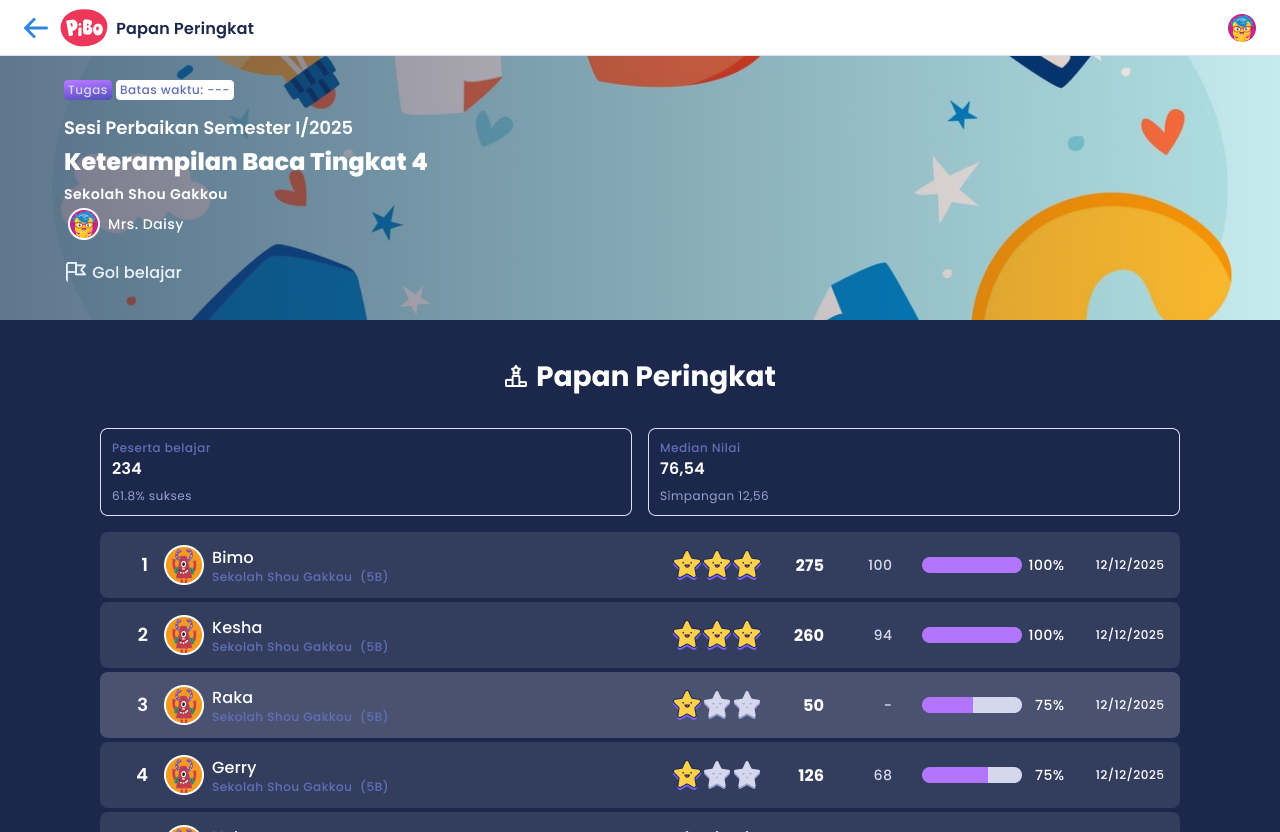The height and width of the screenshot is (832, 1280).
Task: Click the podium icon beside Papan Peringkat
Action: (x=516, y=377)
